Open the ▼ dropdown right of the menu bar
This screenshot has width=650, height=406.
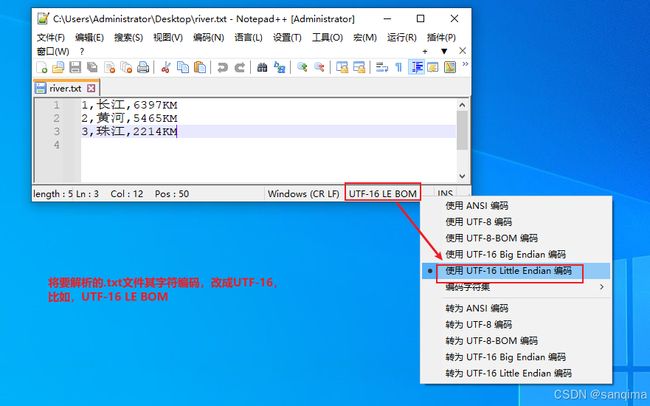444,51
